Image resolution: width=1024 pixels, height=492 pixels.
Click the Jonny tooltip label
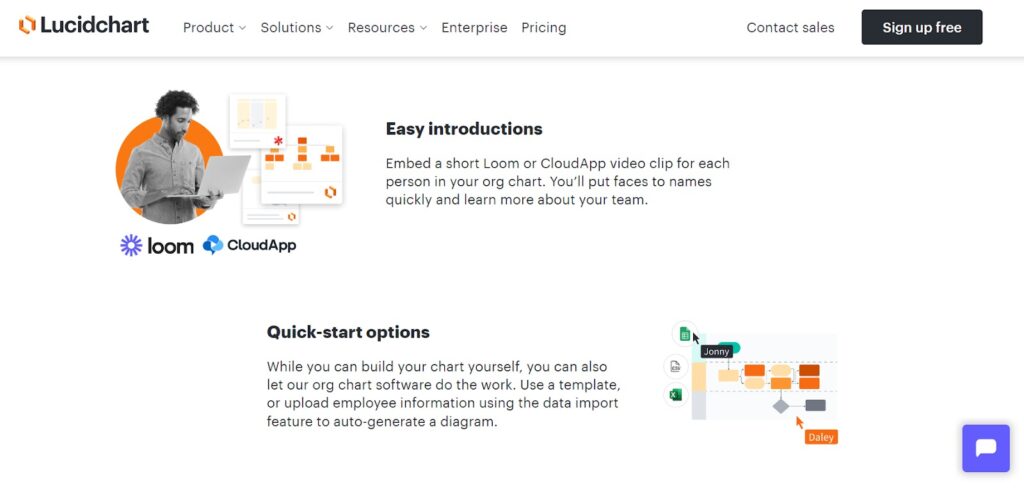tap(716, 352)
